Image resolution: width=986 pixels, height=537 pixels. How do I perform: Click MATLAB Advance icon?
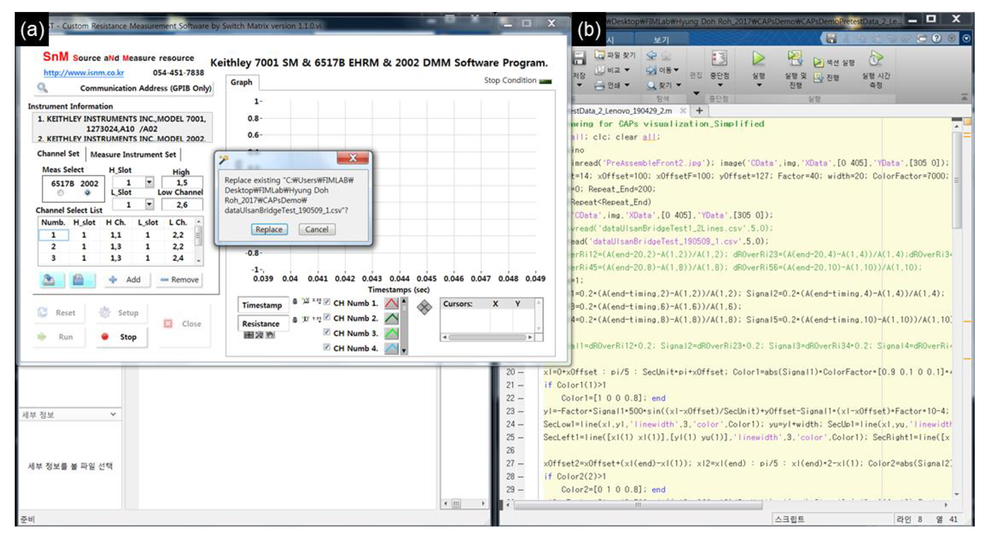(818, 78)
